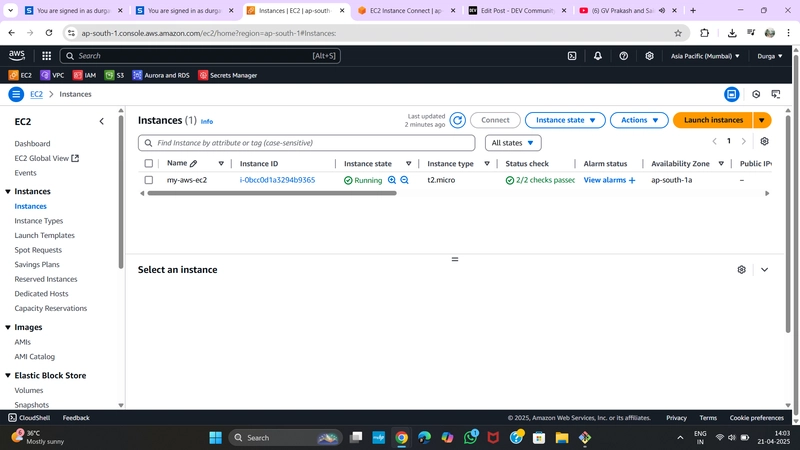Viewport: 800px width, 450px height.
Task: Open VPC favorites shortcut
Action: [53, 75]
